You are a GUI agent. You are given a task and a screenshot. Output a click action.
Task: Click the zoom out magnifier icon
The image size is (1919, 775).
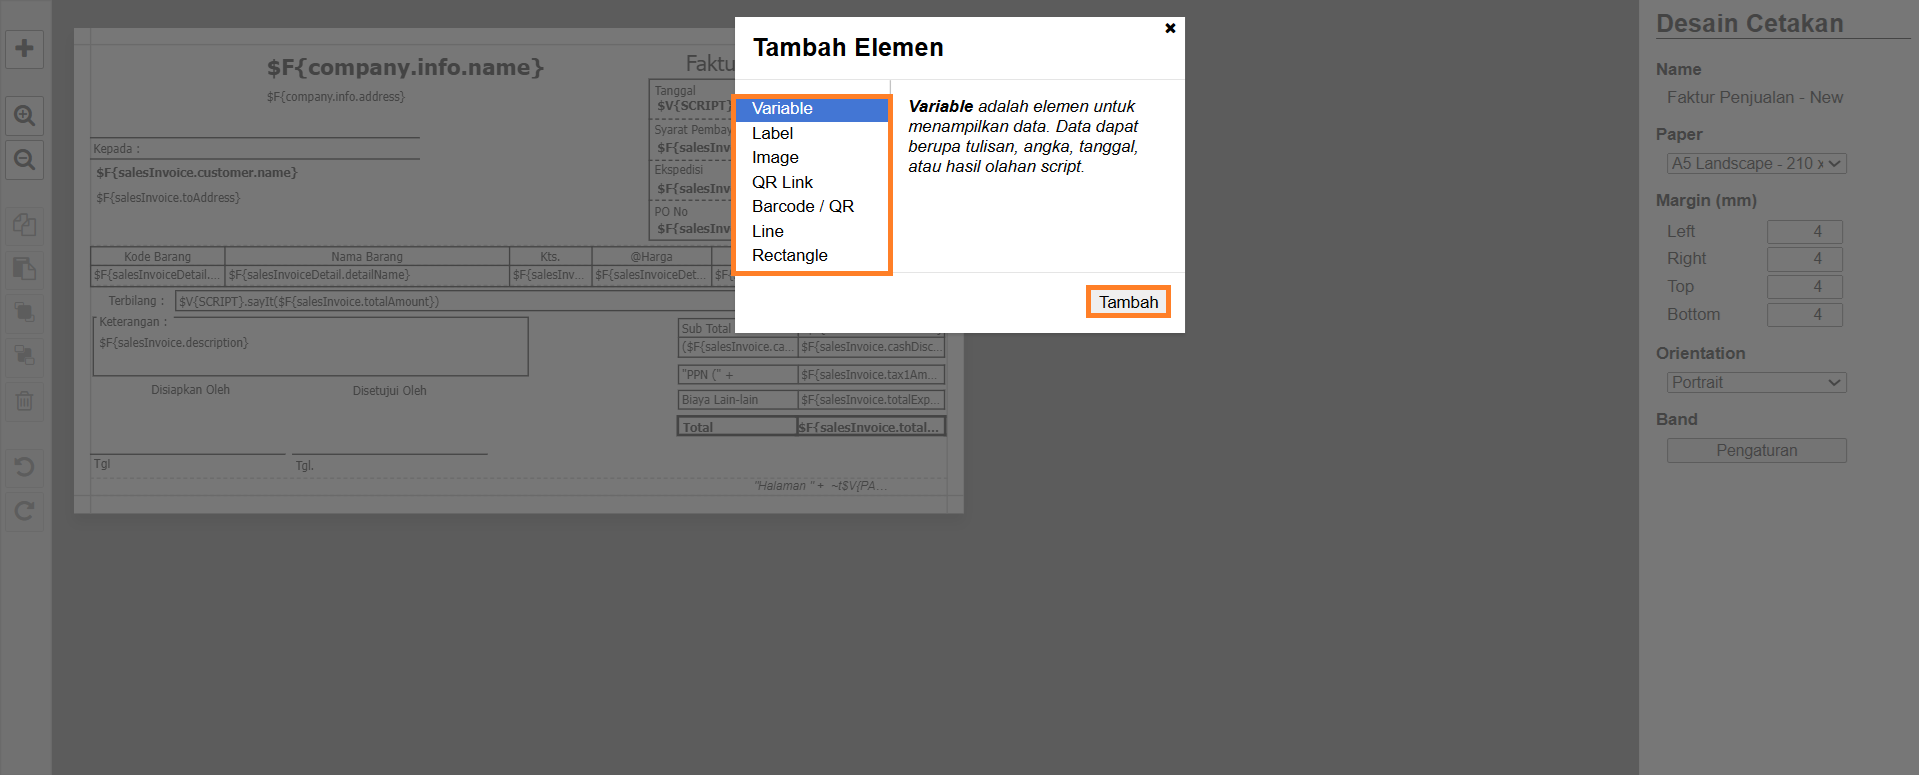pyautogui.click(x=25, y=160)
